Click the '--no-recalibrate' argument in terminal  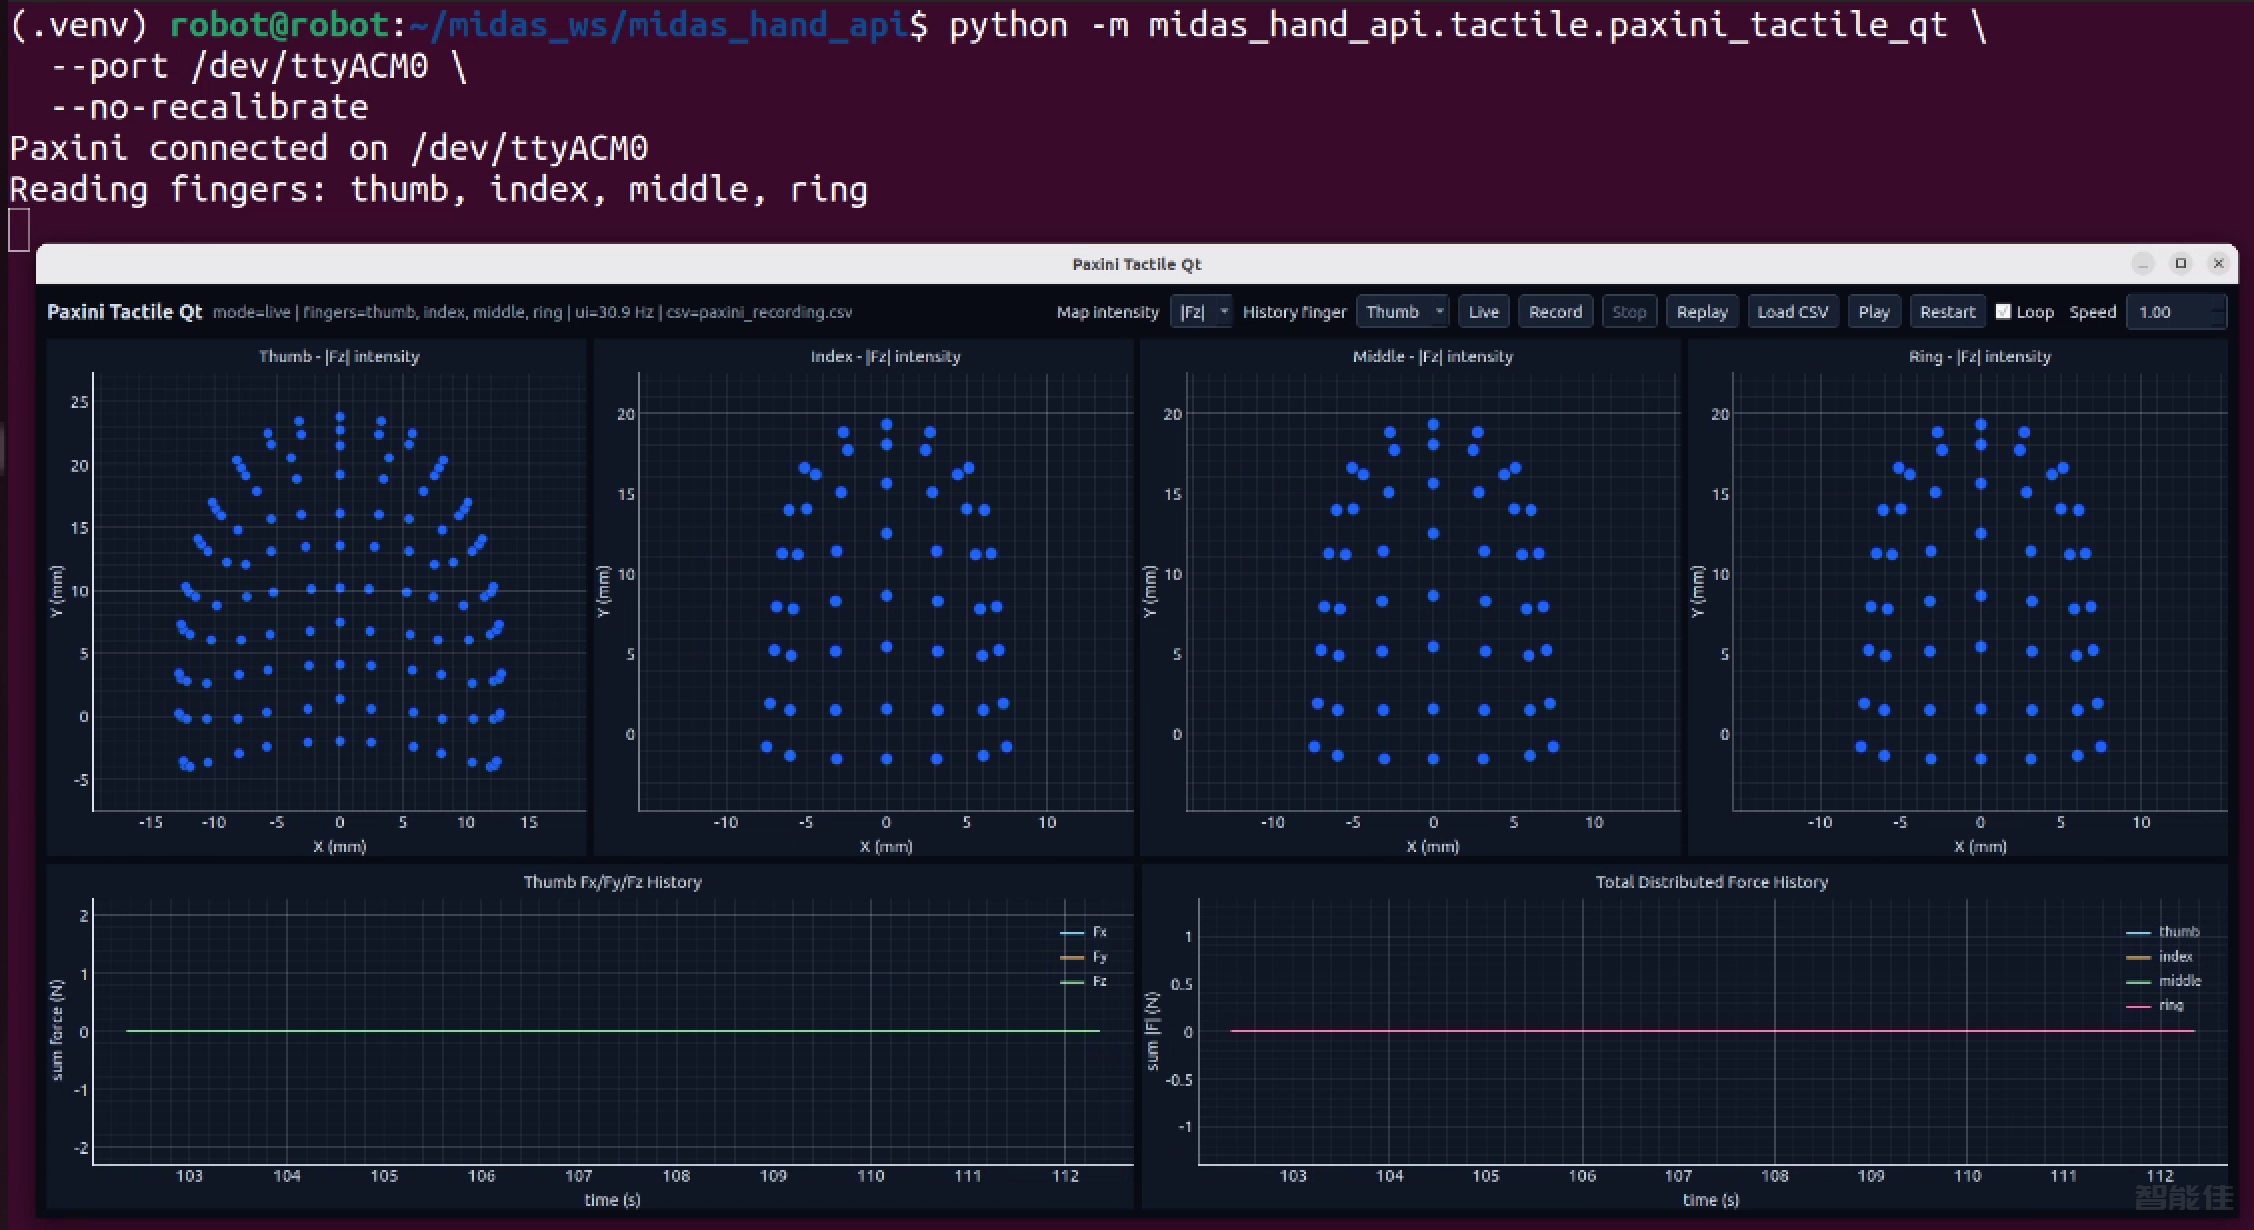209,107
